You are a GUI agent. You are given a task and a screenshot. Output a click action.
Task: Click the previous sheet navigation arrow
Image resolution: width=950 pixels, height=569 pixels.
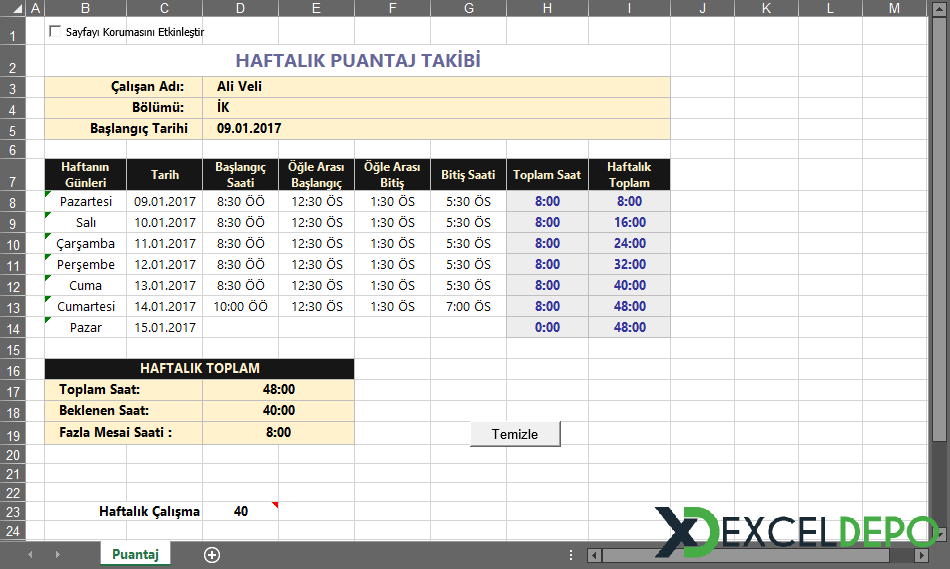click(30, 554)
